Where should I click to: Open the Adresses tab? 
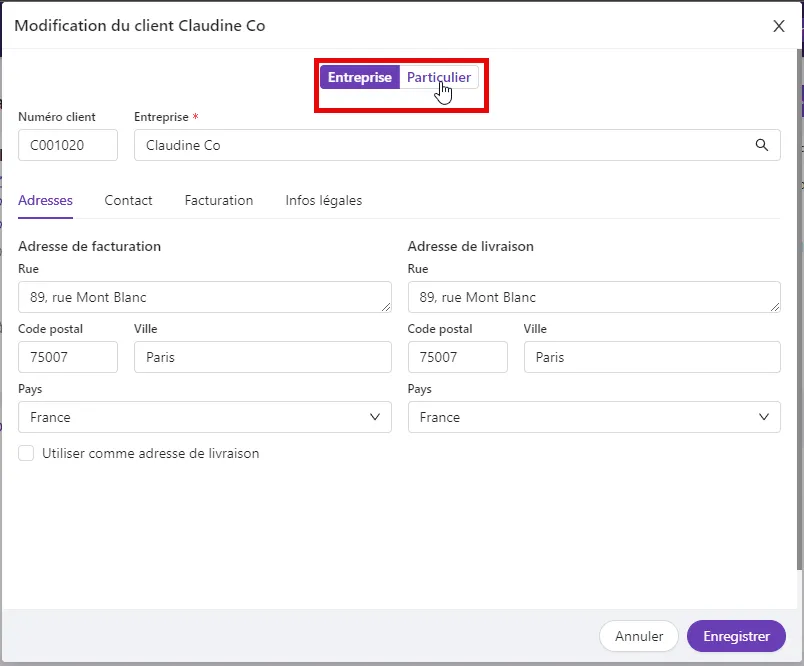coord(45,200)
